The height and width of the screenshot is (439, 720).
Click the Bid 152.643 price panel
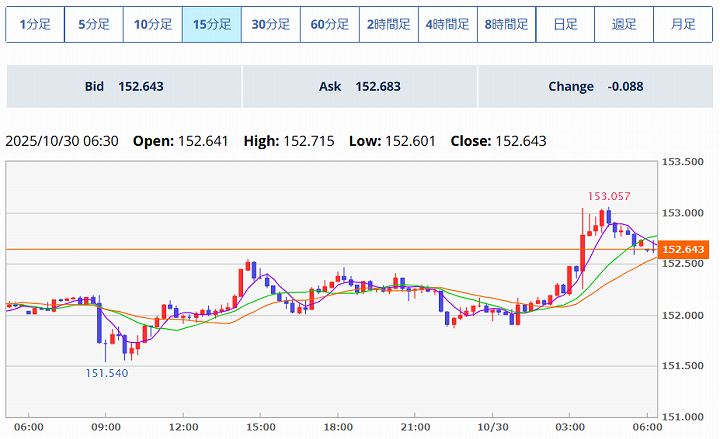(x=124, y=87)
